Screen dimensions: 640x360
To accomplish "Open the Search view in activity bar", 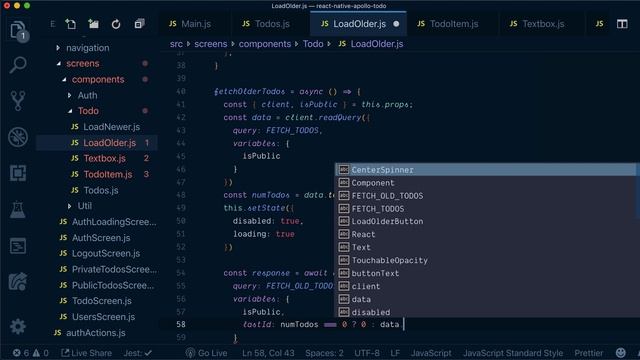I will click(18, 65).
